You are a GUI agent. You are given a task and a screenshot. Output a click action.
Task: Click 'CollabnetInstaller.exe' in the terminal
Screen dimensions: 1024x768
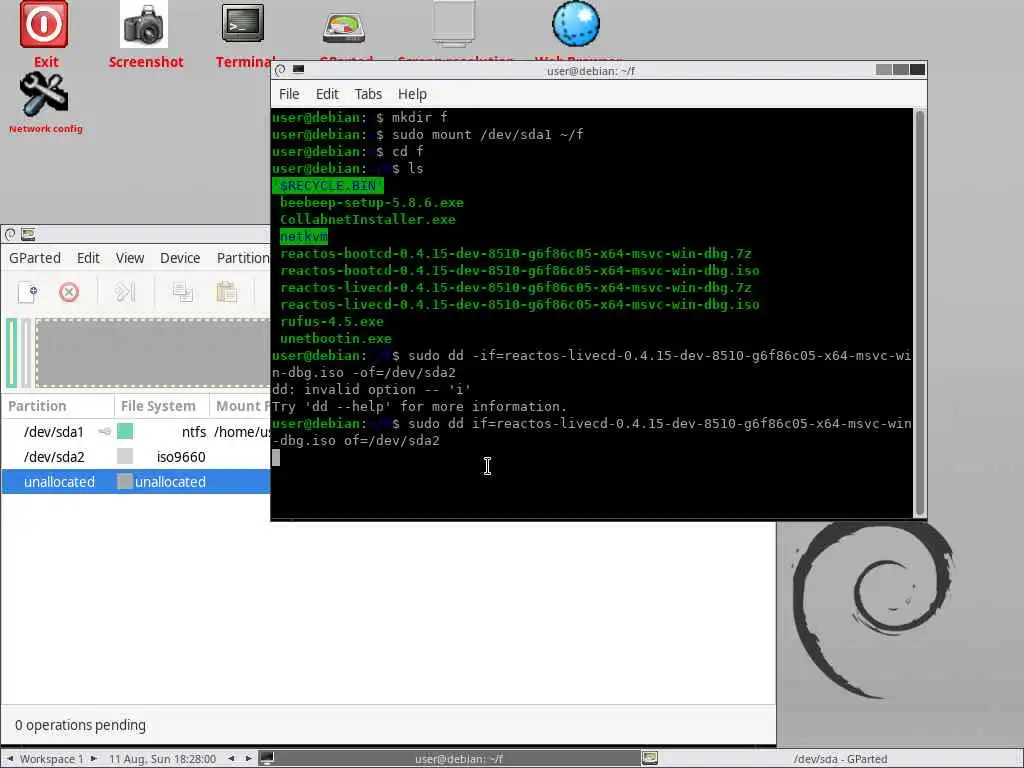368,219
